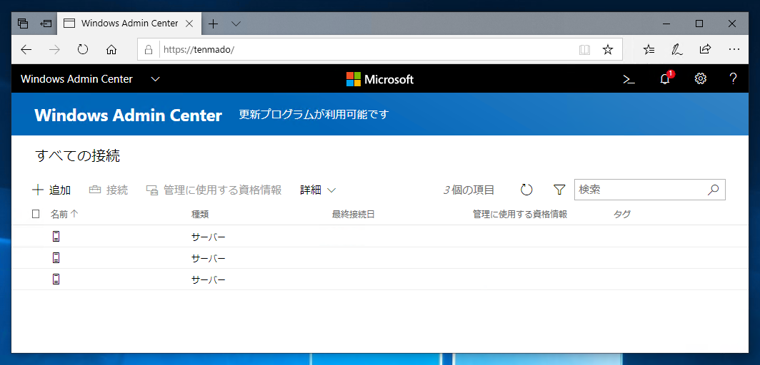
Task: Close the browser window
Action: tap(732, 23)
